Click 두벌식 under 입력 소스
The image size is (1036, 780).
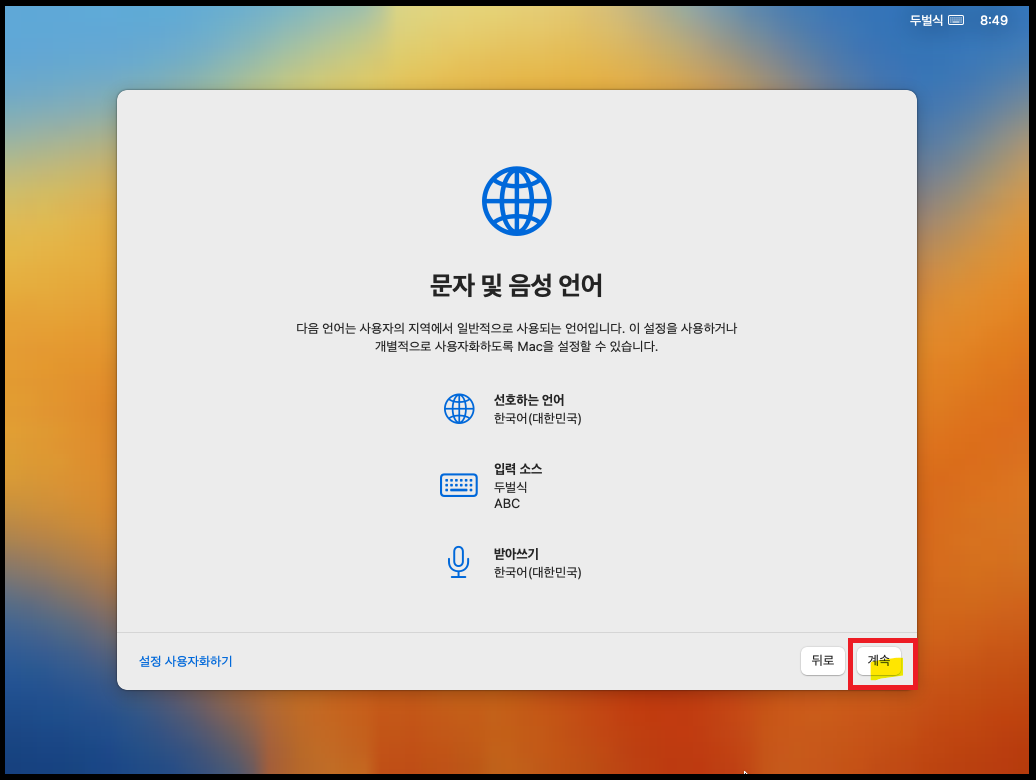tap(511, 487)
